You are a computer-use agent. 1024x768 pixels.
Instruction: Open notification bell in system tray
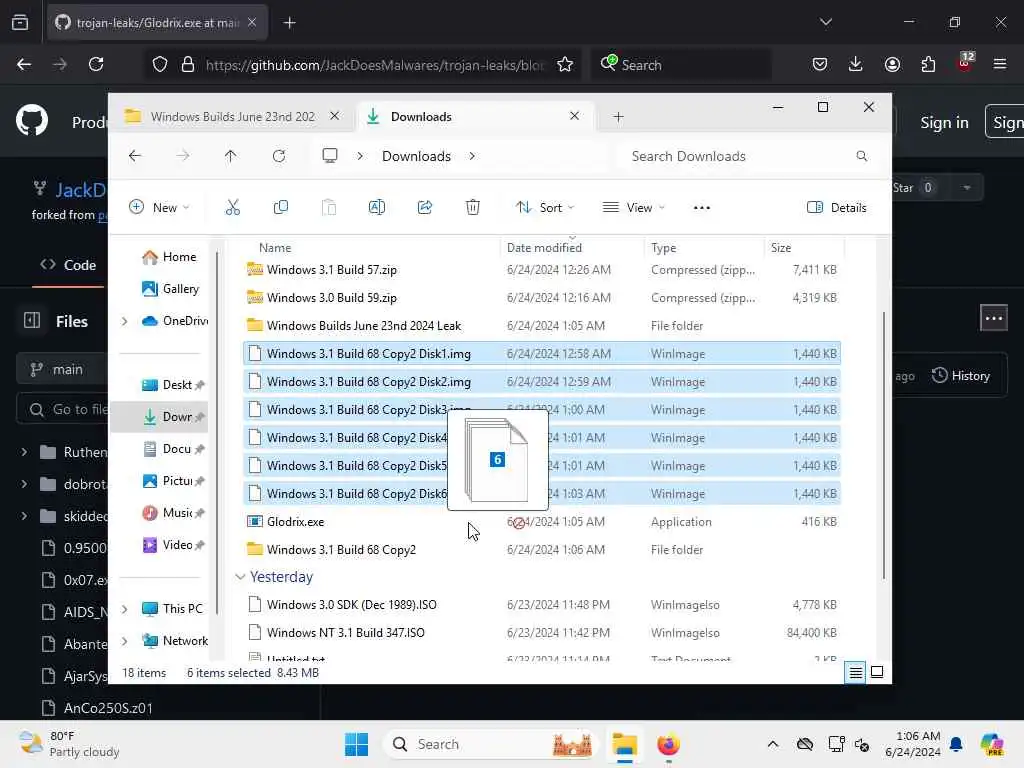956,744
